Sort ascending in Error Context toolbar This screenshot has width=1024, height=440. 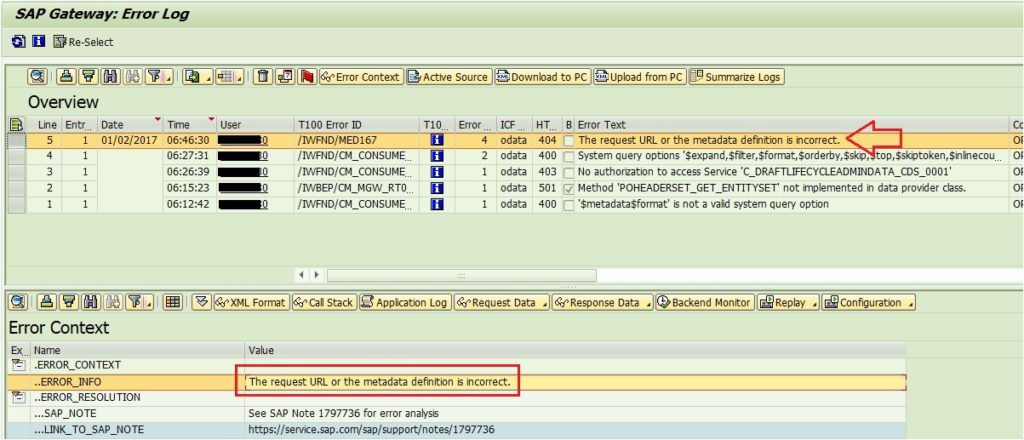click(46, 302)
